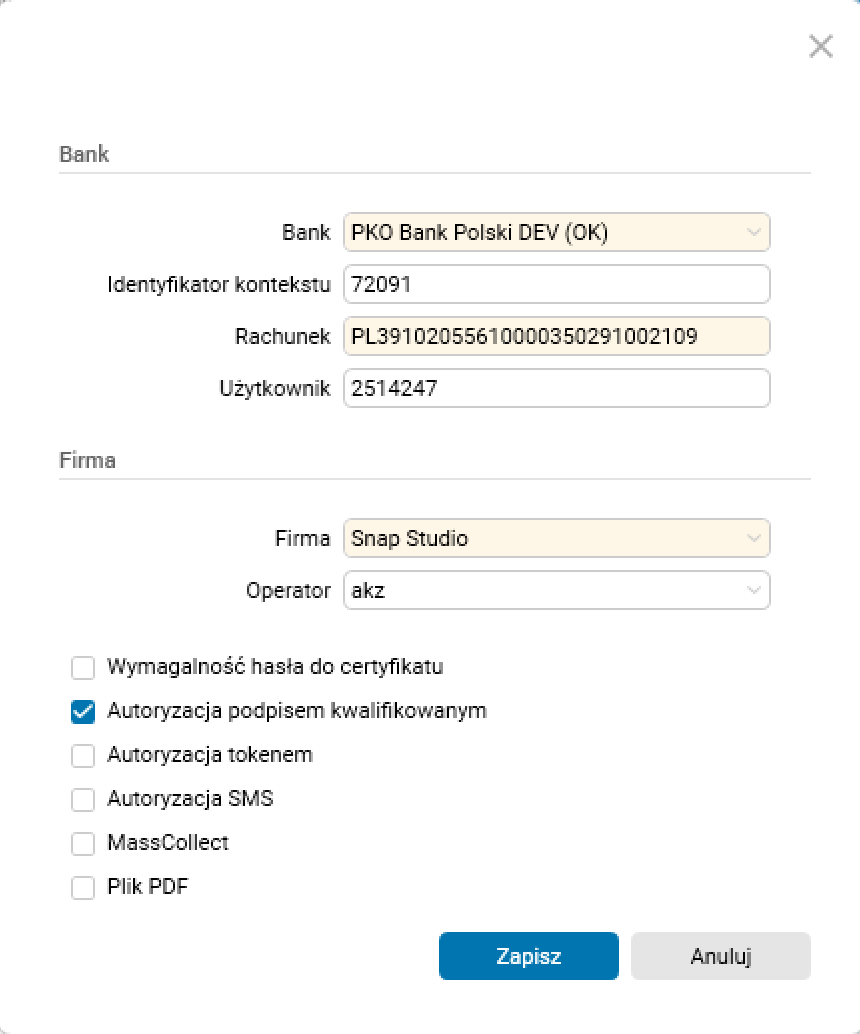Click the Użytkownik field containing 2514247
The height and width of the screenshot is (1034, 860).
[x=556, y=388]
